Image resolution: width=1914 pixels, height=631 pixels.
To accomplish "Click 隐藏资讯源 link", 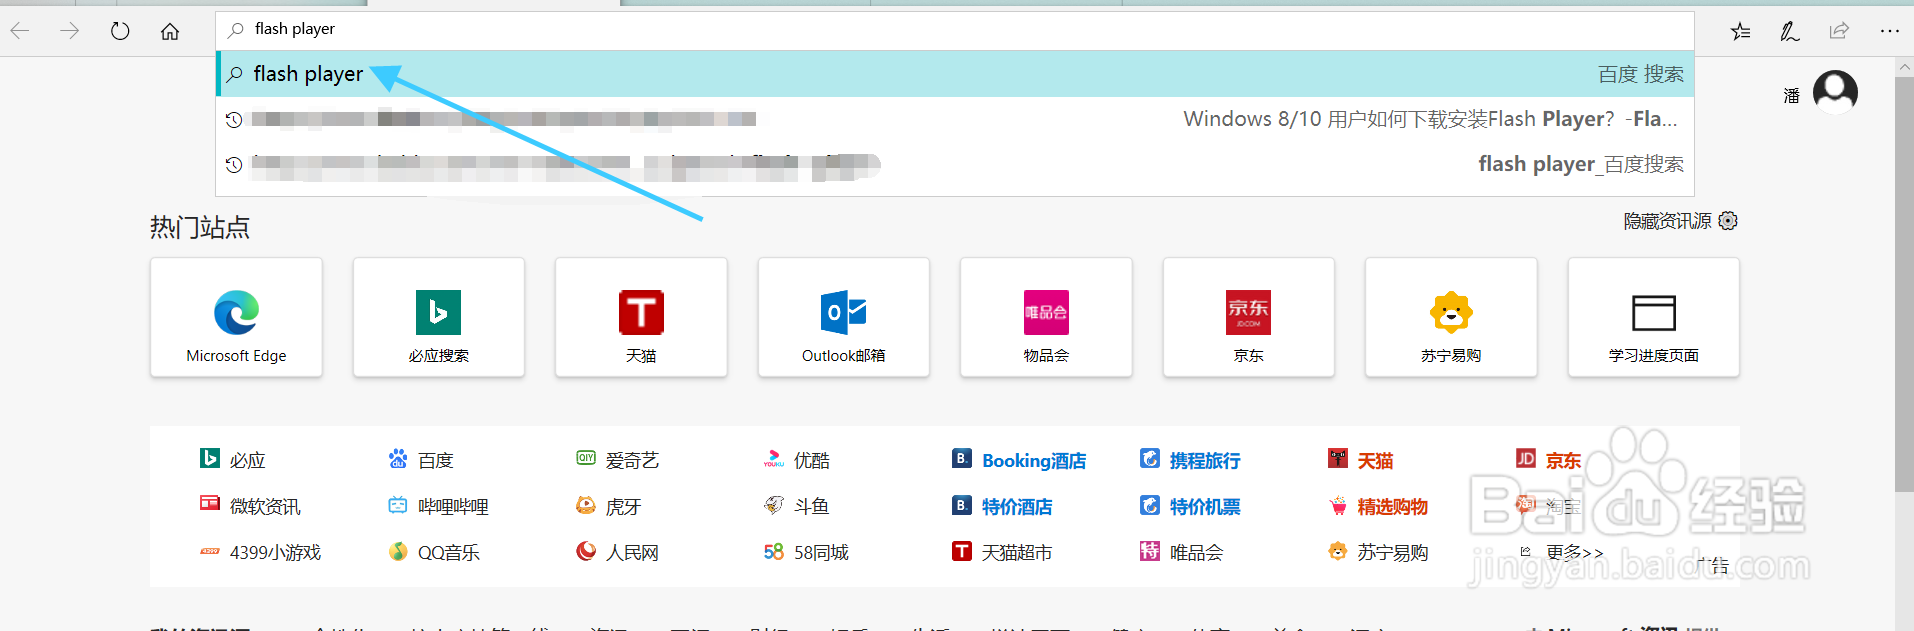I will click(1667, 221).
